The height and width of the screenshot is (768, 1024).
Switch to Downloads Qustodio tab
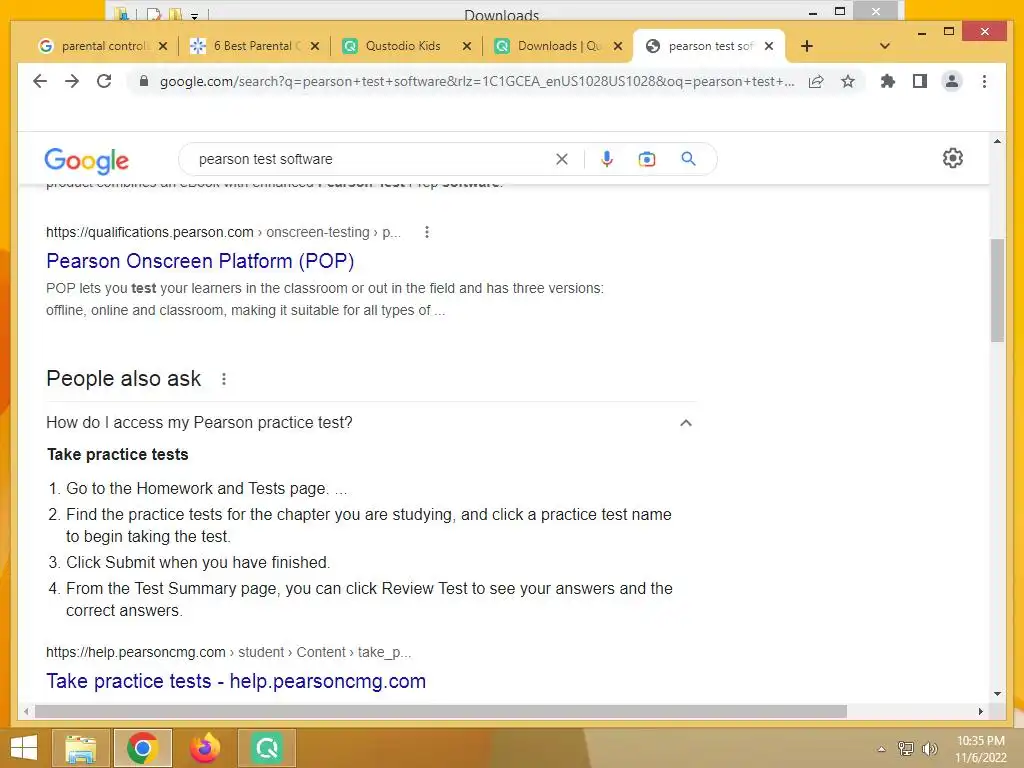click(x=555, y=46)
